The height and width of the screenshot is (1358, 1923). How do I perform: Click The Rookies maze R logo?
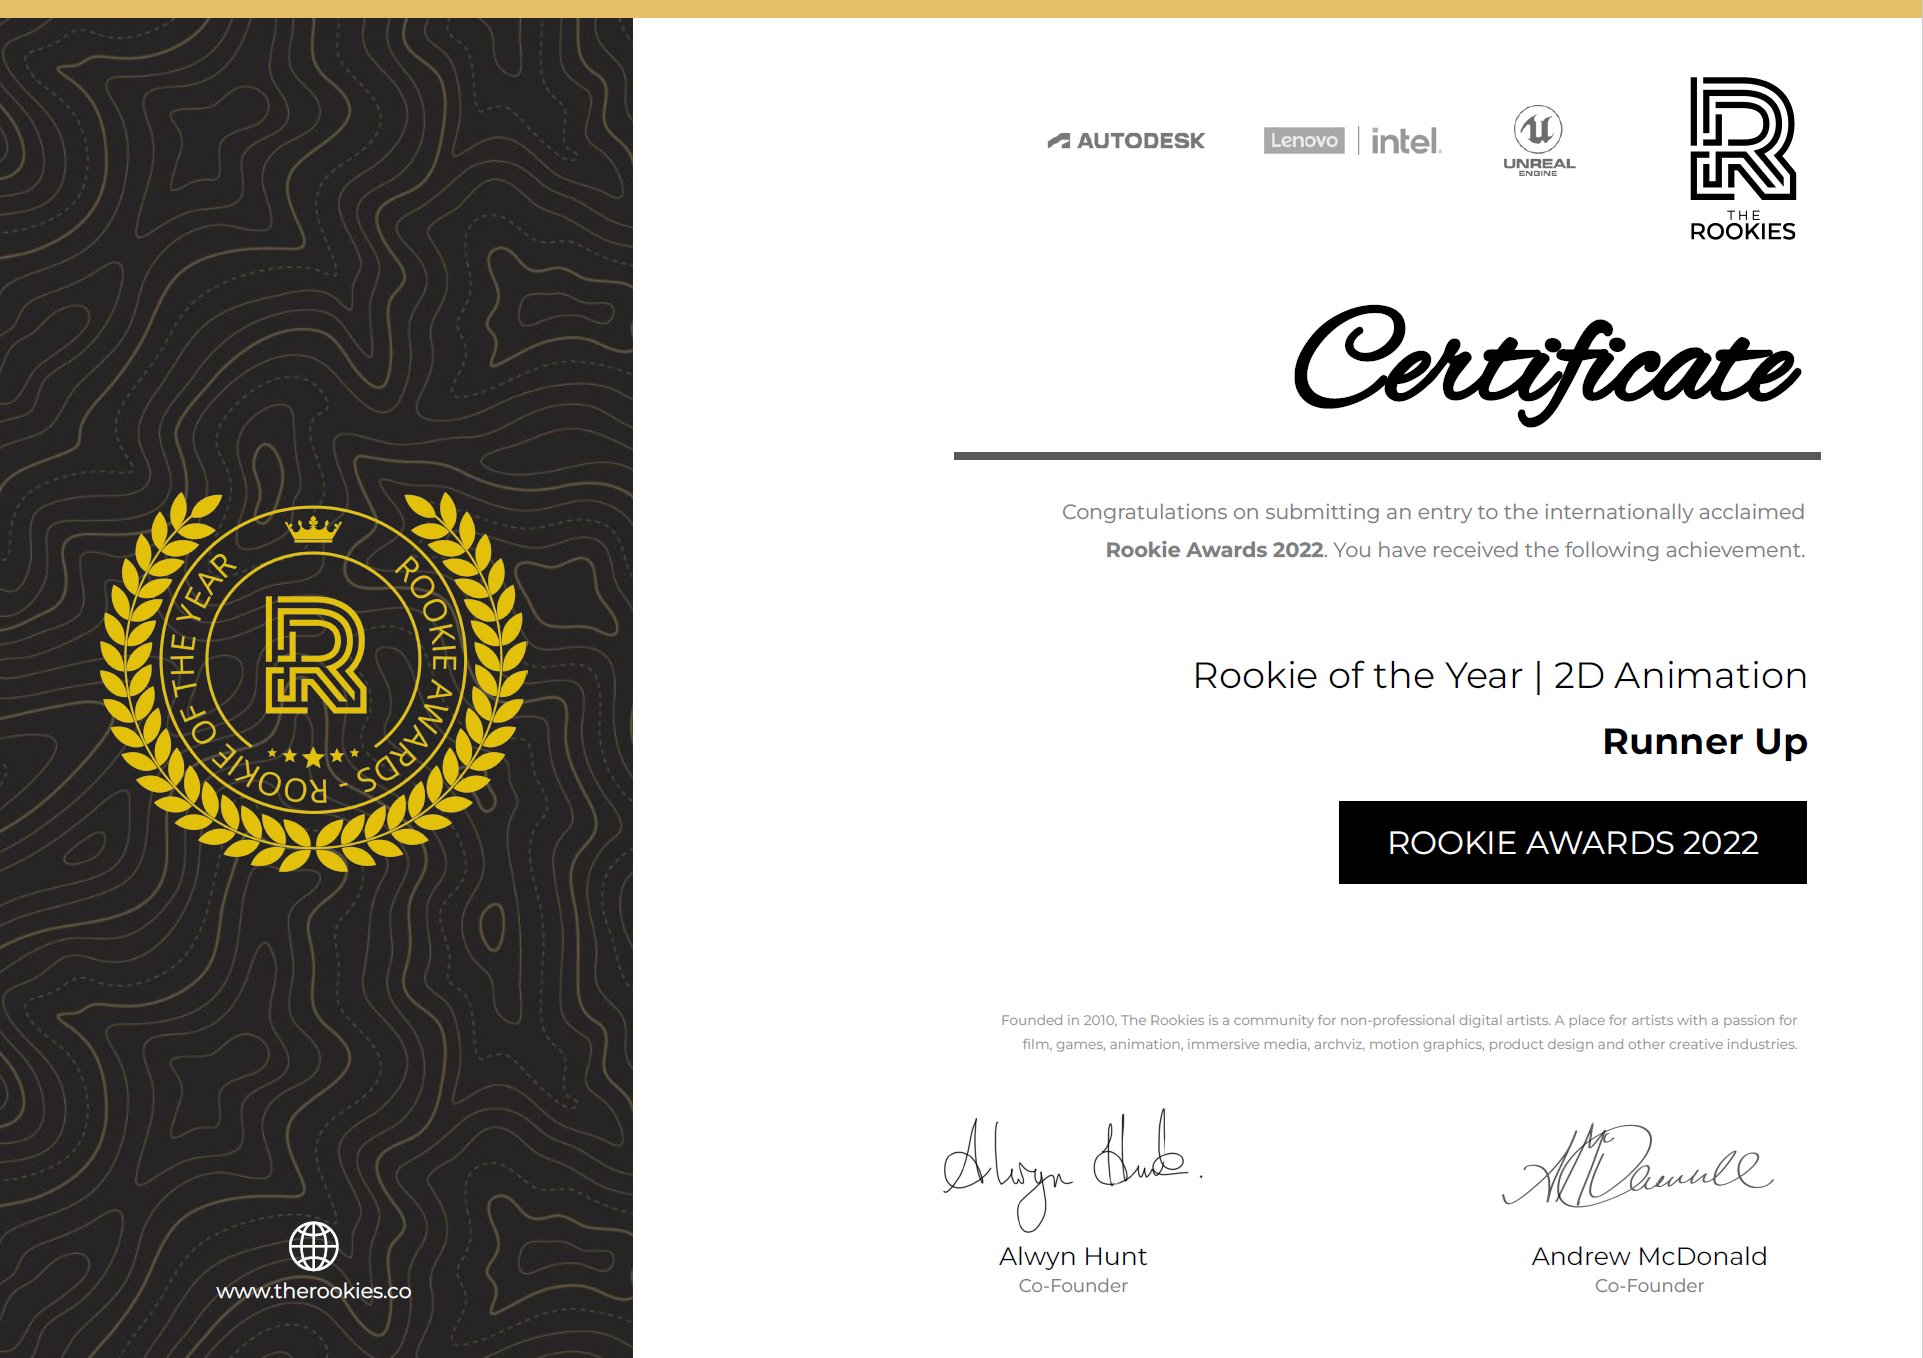(x=1743, y=138)
